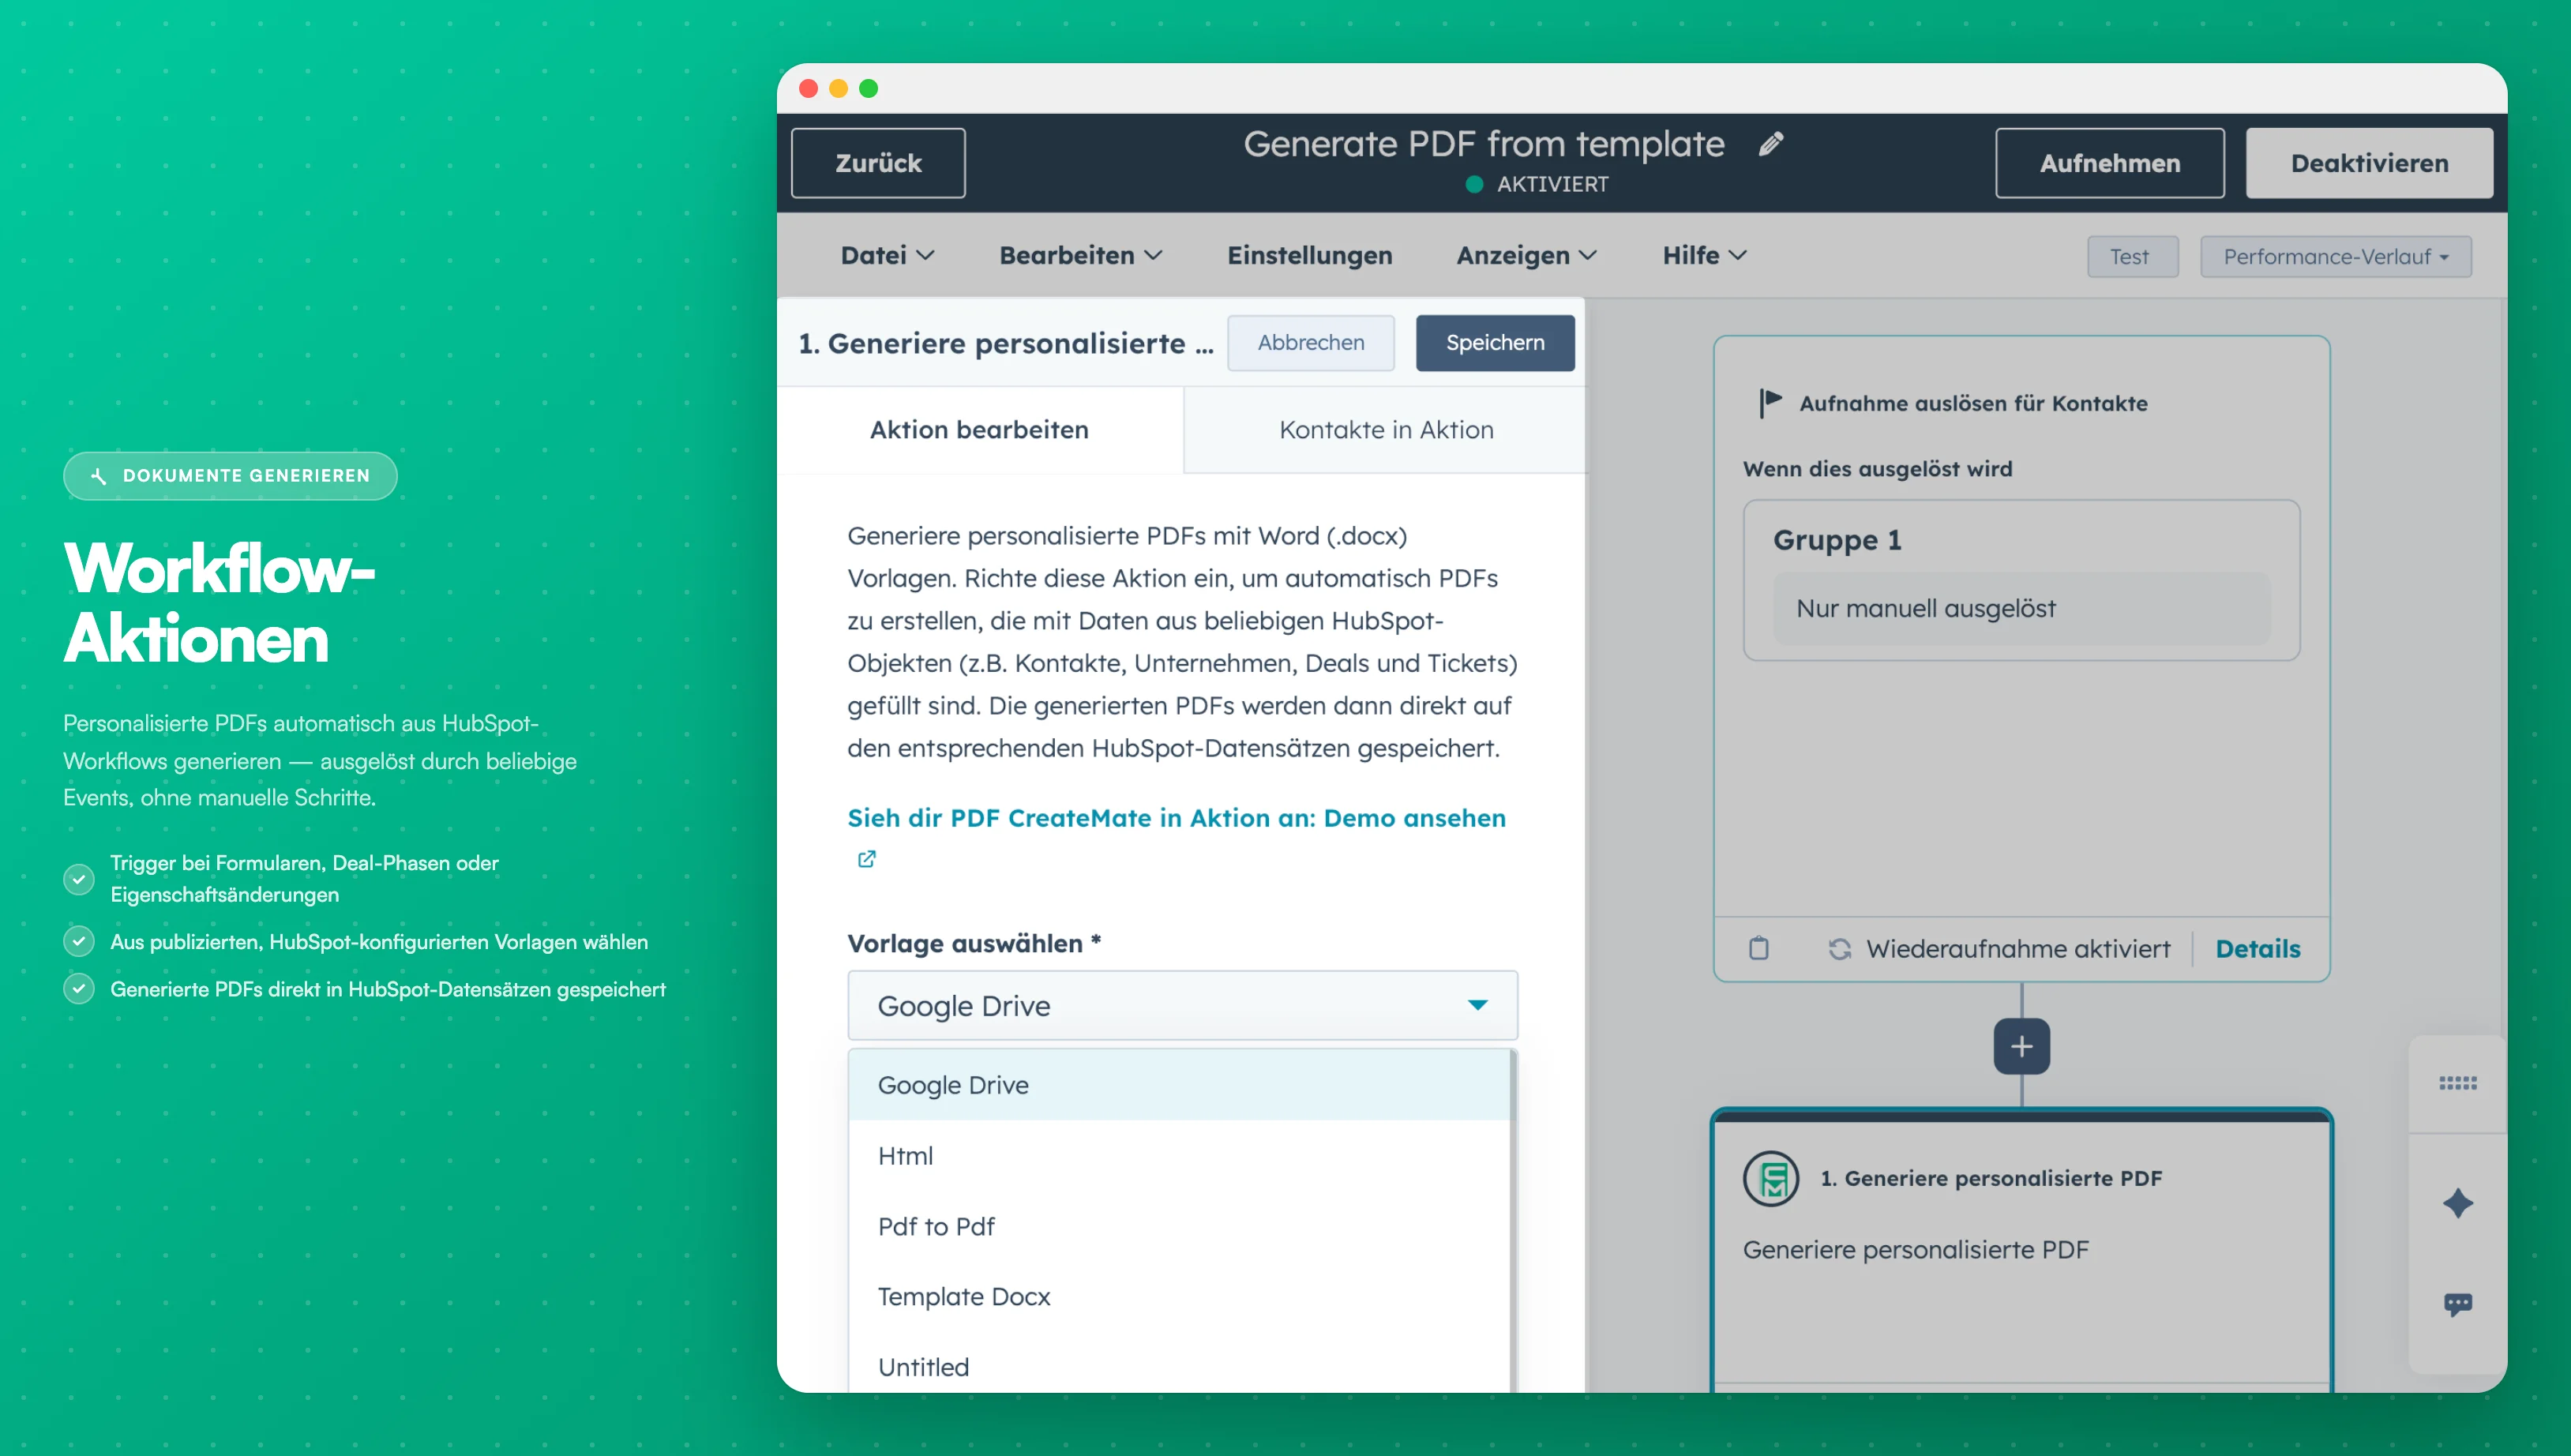
Task: Click the Aufnahme auslösen für Kontakte heading
Action: click(1973, 403)
